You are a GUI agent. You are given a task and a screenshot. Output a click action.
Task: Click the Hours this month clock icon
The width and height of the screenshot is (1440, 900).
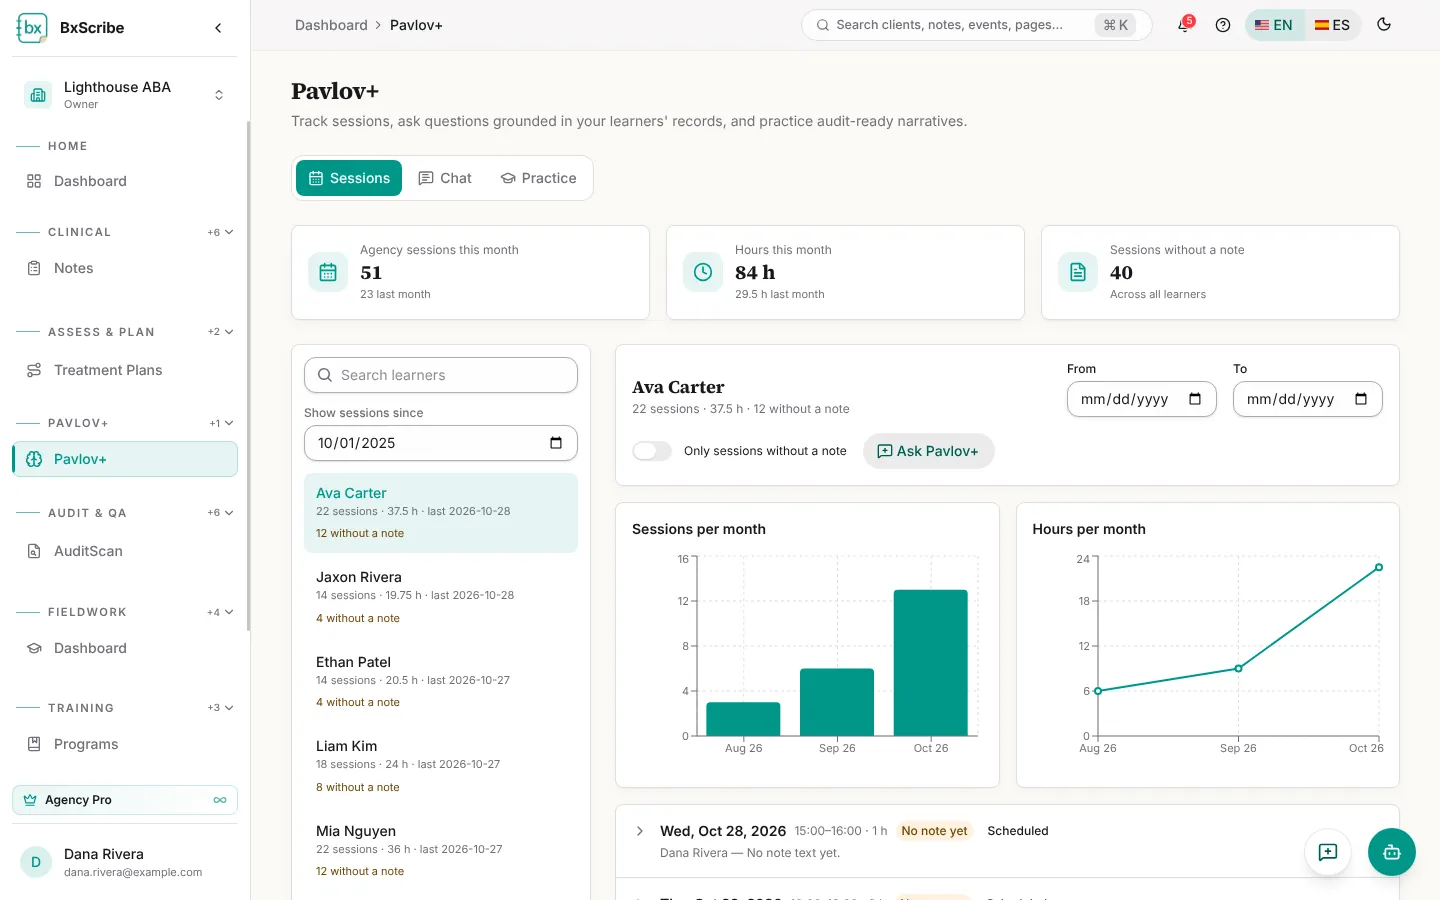[x=703, y=272]
